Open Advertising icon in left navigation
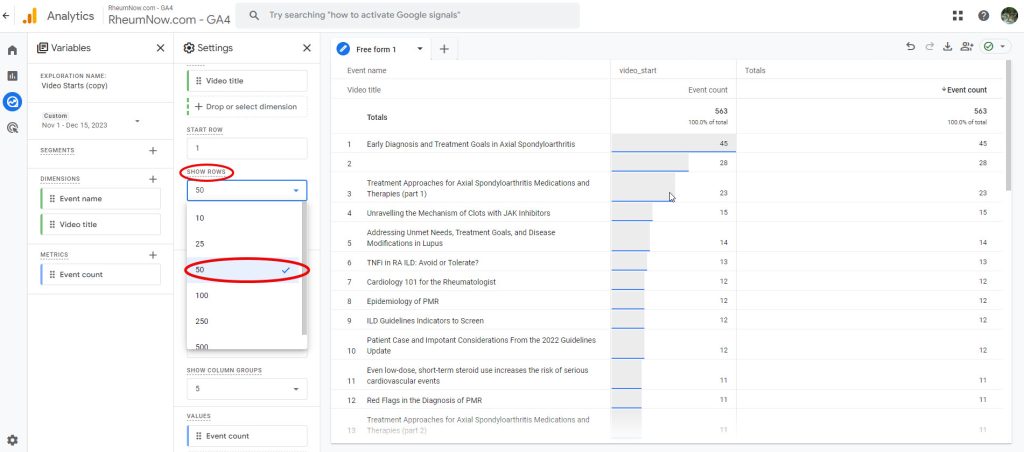The height and width of the screenshot is (452, 1024). point(12,127)
